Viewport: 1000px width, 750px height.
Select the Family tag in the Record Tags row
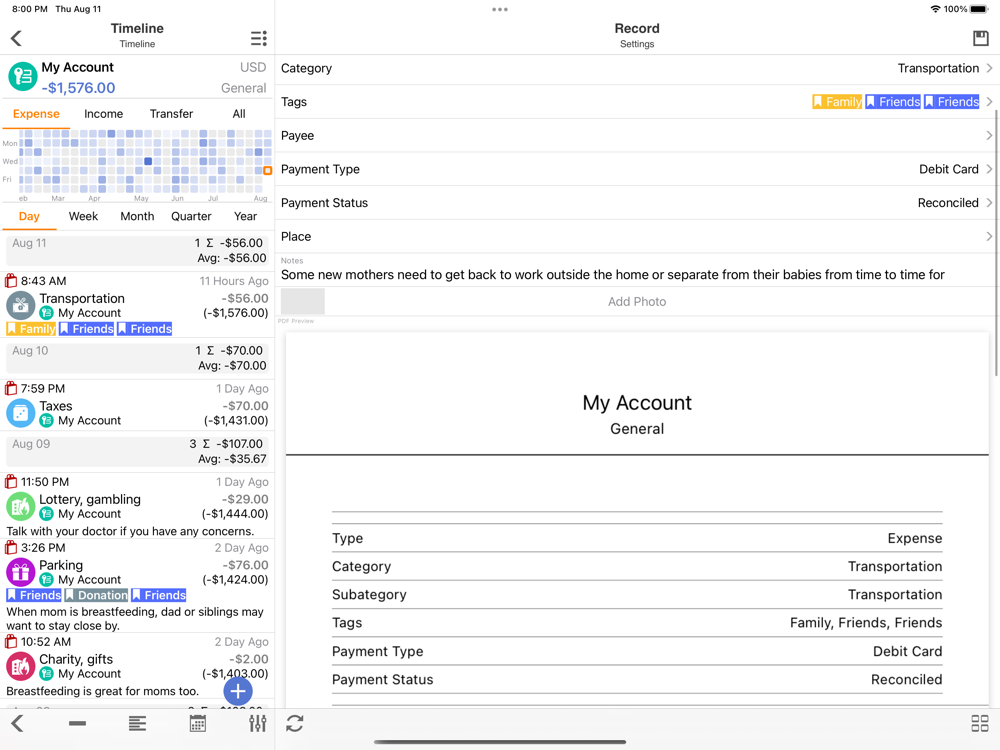point(837,101)
